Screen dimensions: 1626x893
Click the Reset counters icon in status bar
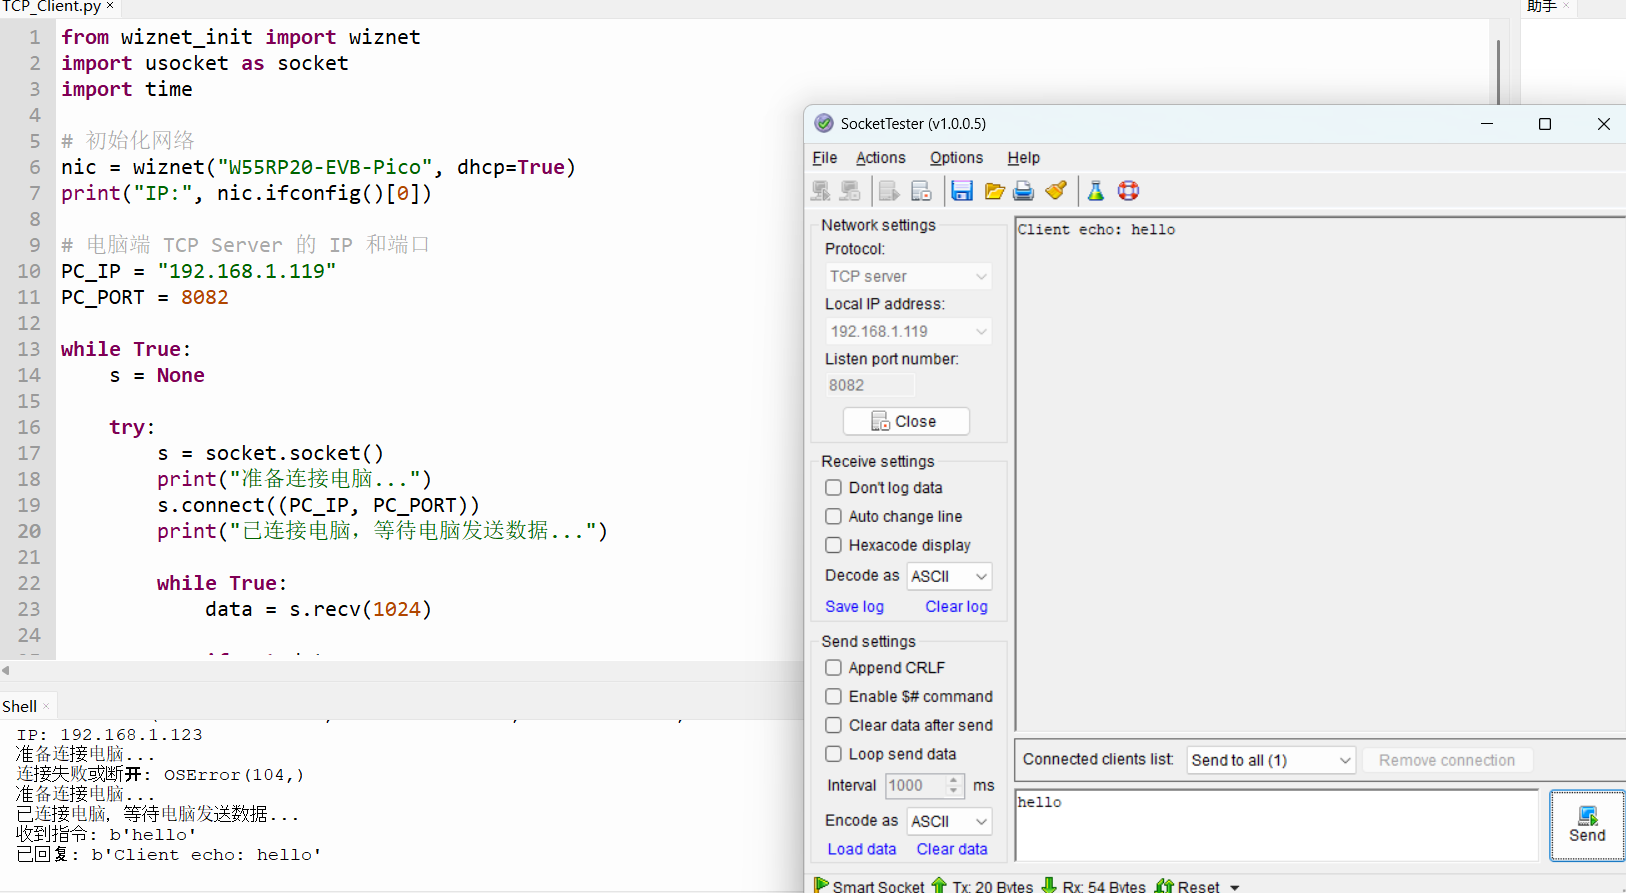tap(1164, 886)
